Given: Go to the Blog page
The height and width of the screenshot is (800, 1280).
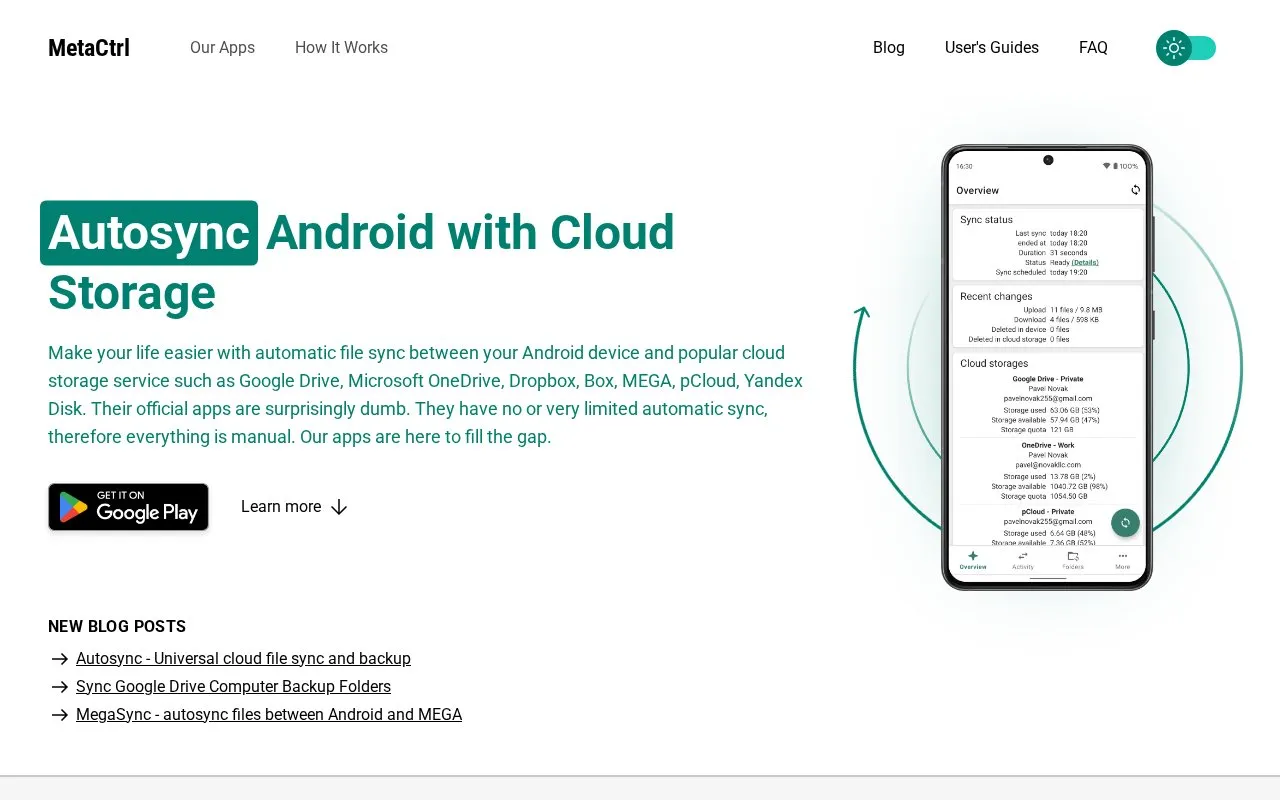Looking at the screenshot, I should 889,48.
